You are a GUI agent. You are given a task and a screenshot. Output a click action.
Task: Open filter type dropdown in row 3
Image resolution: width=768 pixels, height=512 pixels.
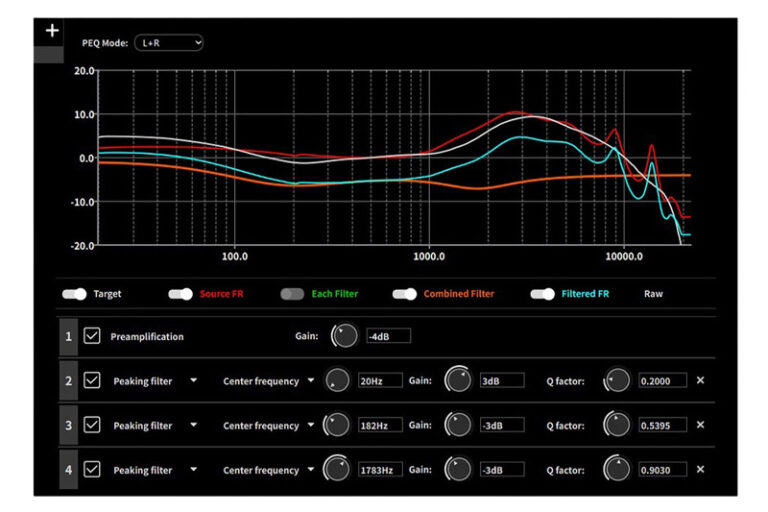193,425
